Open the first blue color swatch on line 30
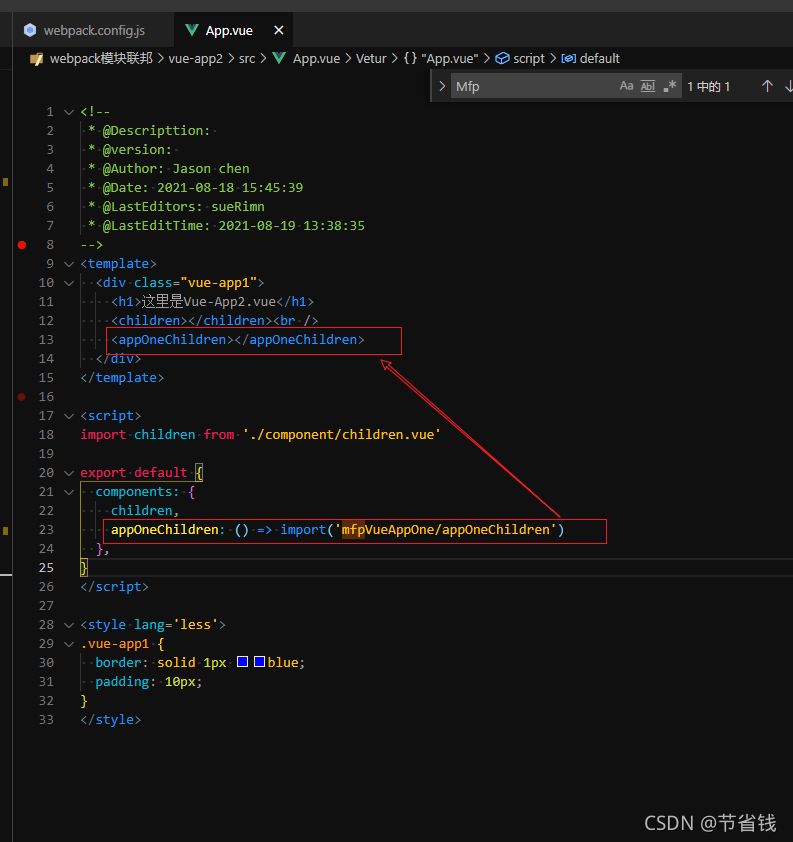 [242, 662]
